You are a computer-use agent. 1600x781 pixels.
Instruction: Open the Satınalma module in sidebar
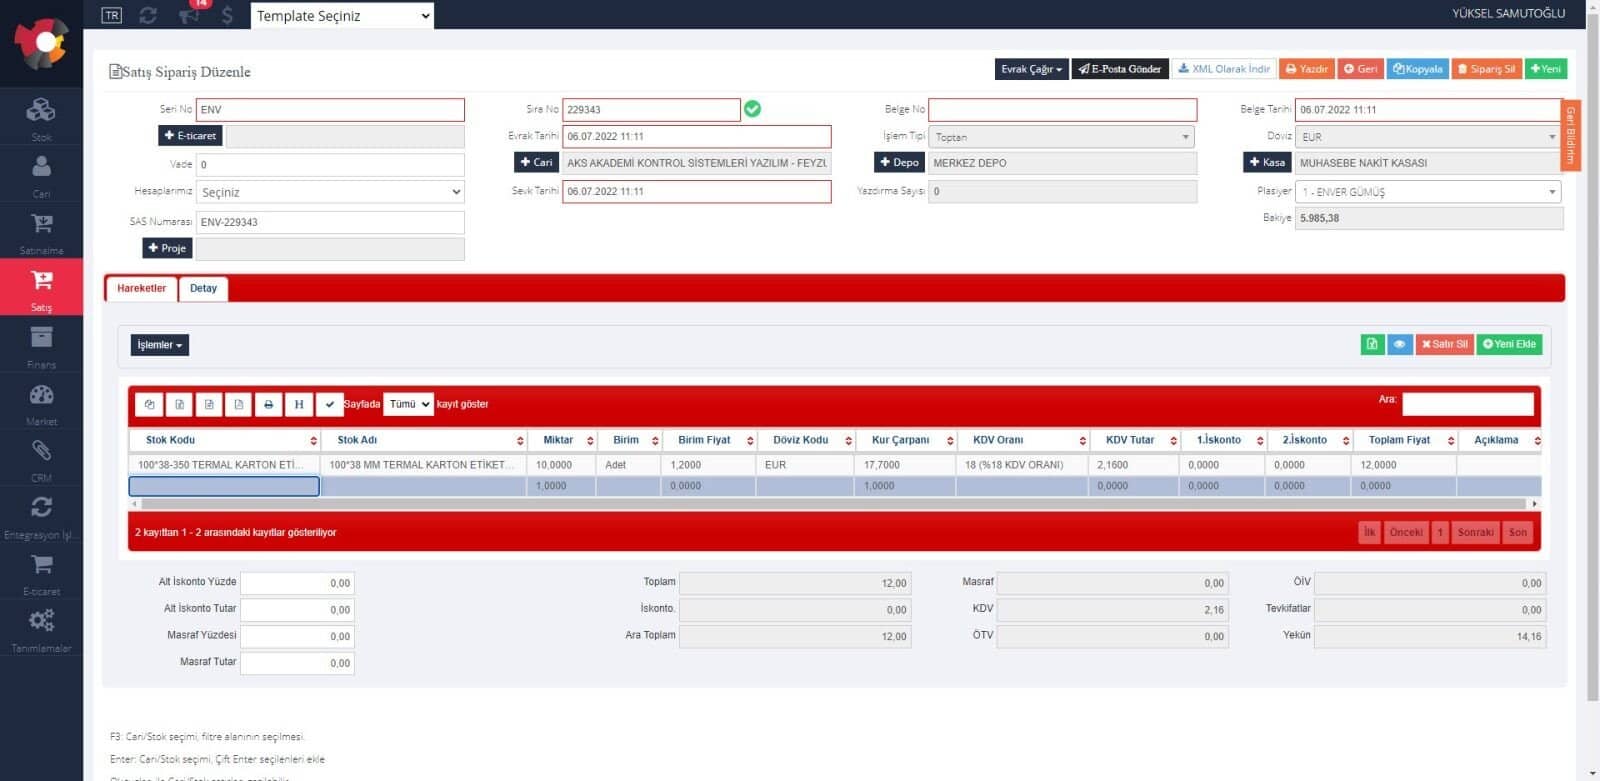pyautogui.click(x=41, y=231)
